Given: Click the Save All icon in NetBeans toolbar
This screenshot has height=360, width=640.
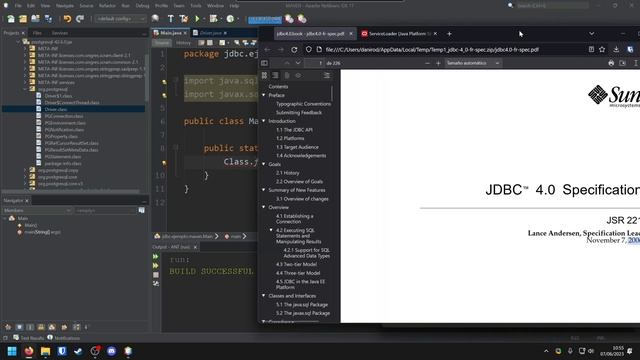Looking at the screenshot, I should click(48, 19).
